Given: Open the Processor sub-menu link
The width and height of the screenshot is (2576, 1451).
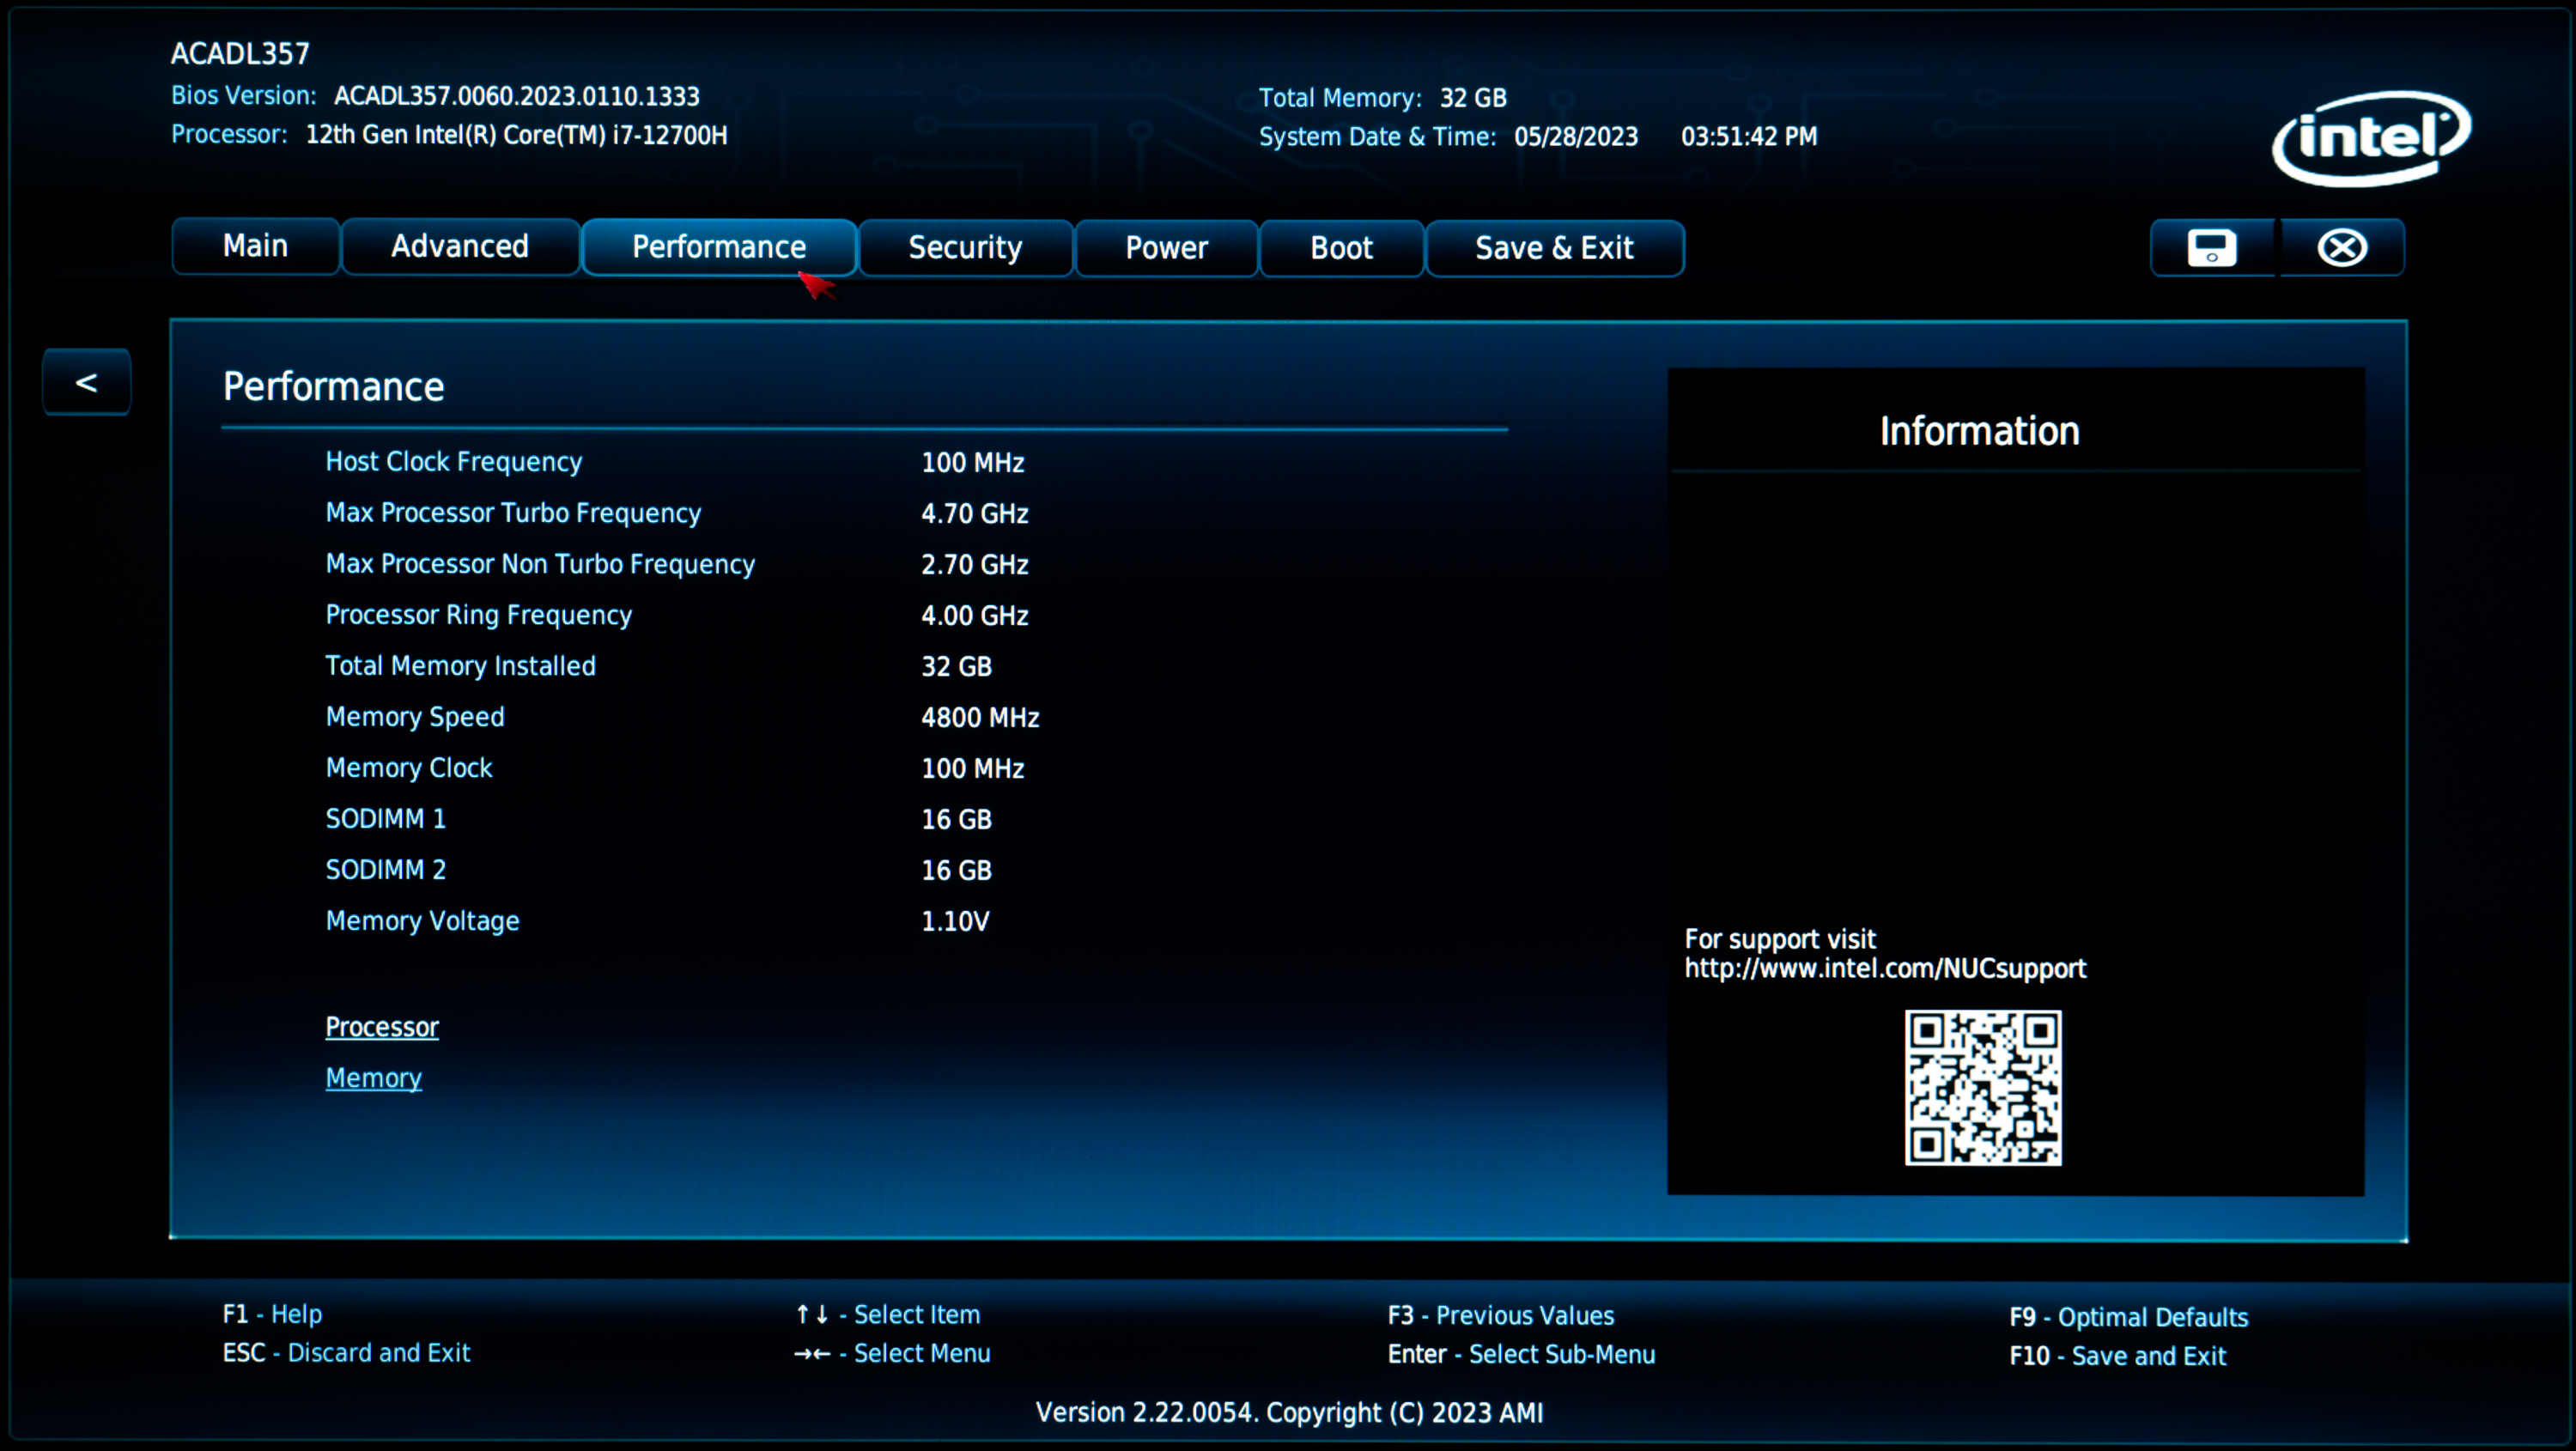Looking at the screenshot, I should pos(382,1027).
